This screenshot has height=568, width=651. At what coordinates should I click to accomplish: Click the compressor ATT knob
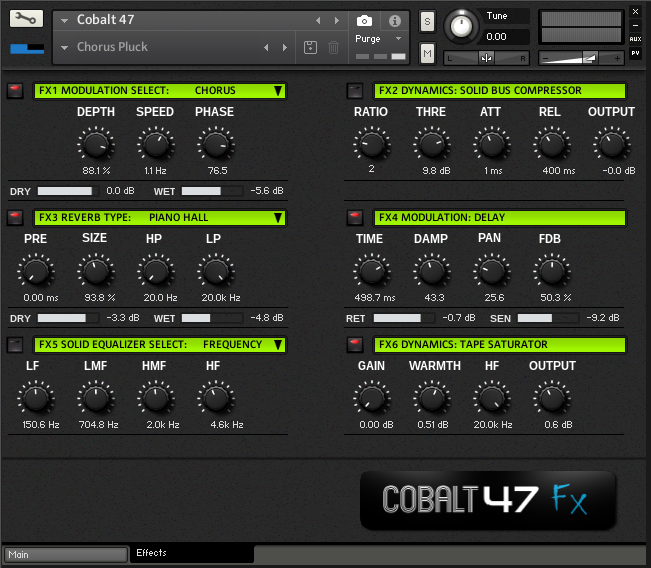pyautogui.click(x=492, y=144)
